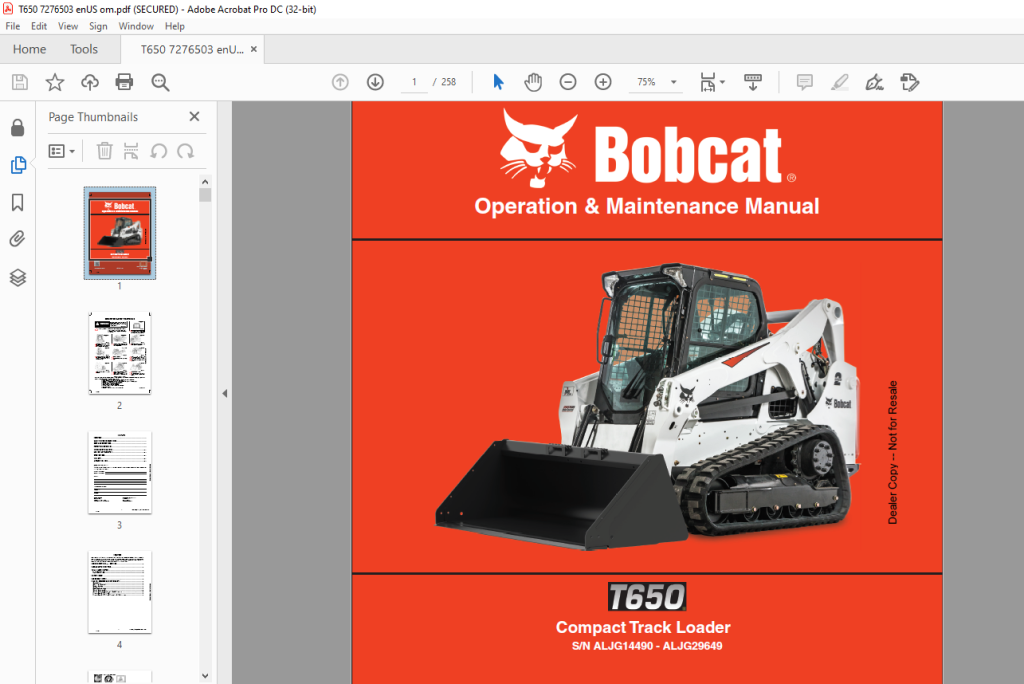Rotate pages clockwise
Image resolution: width=1024 pixels, height=684 pixels.
pyautogui.click(x=185, y=151)
